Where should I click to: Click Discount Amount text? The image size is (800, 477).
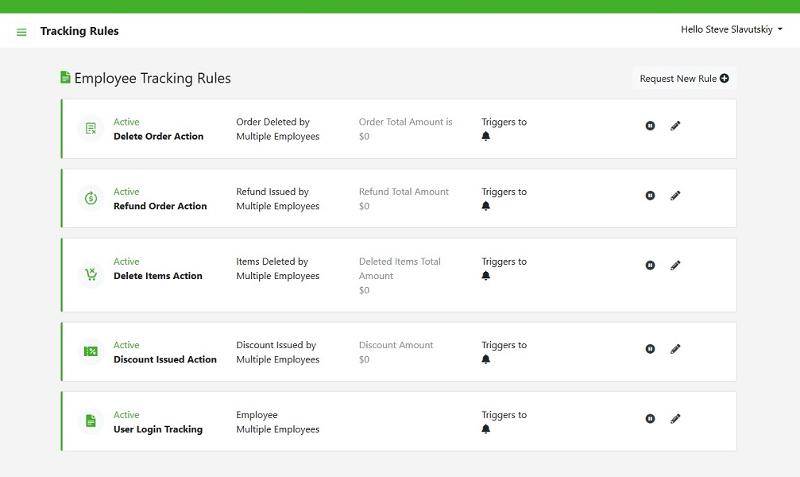click(396, 345)
